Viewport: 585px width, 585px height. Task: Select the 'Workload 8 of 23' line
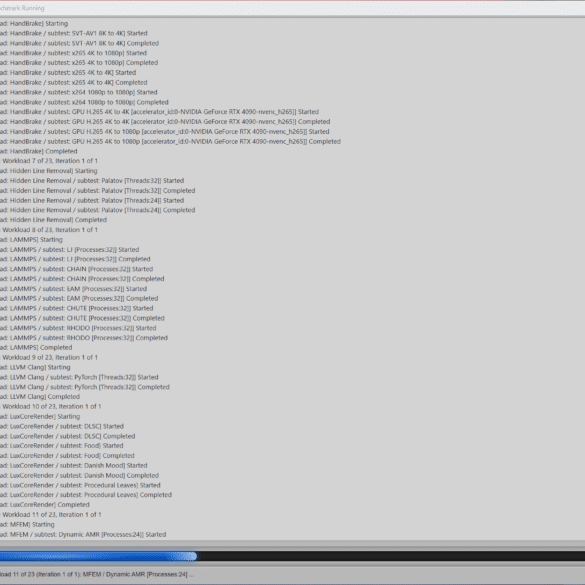coord(49,230)
